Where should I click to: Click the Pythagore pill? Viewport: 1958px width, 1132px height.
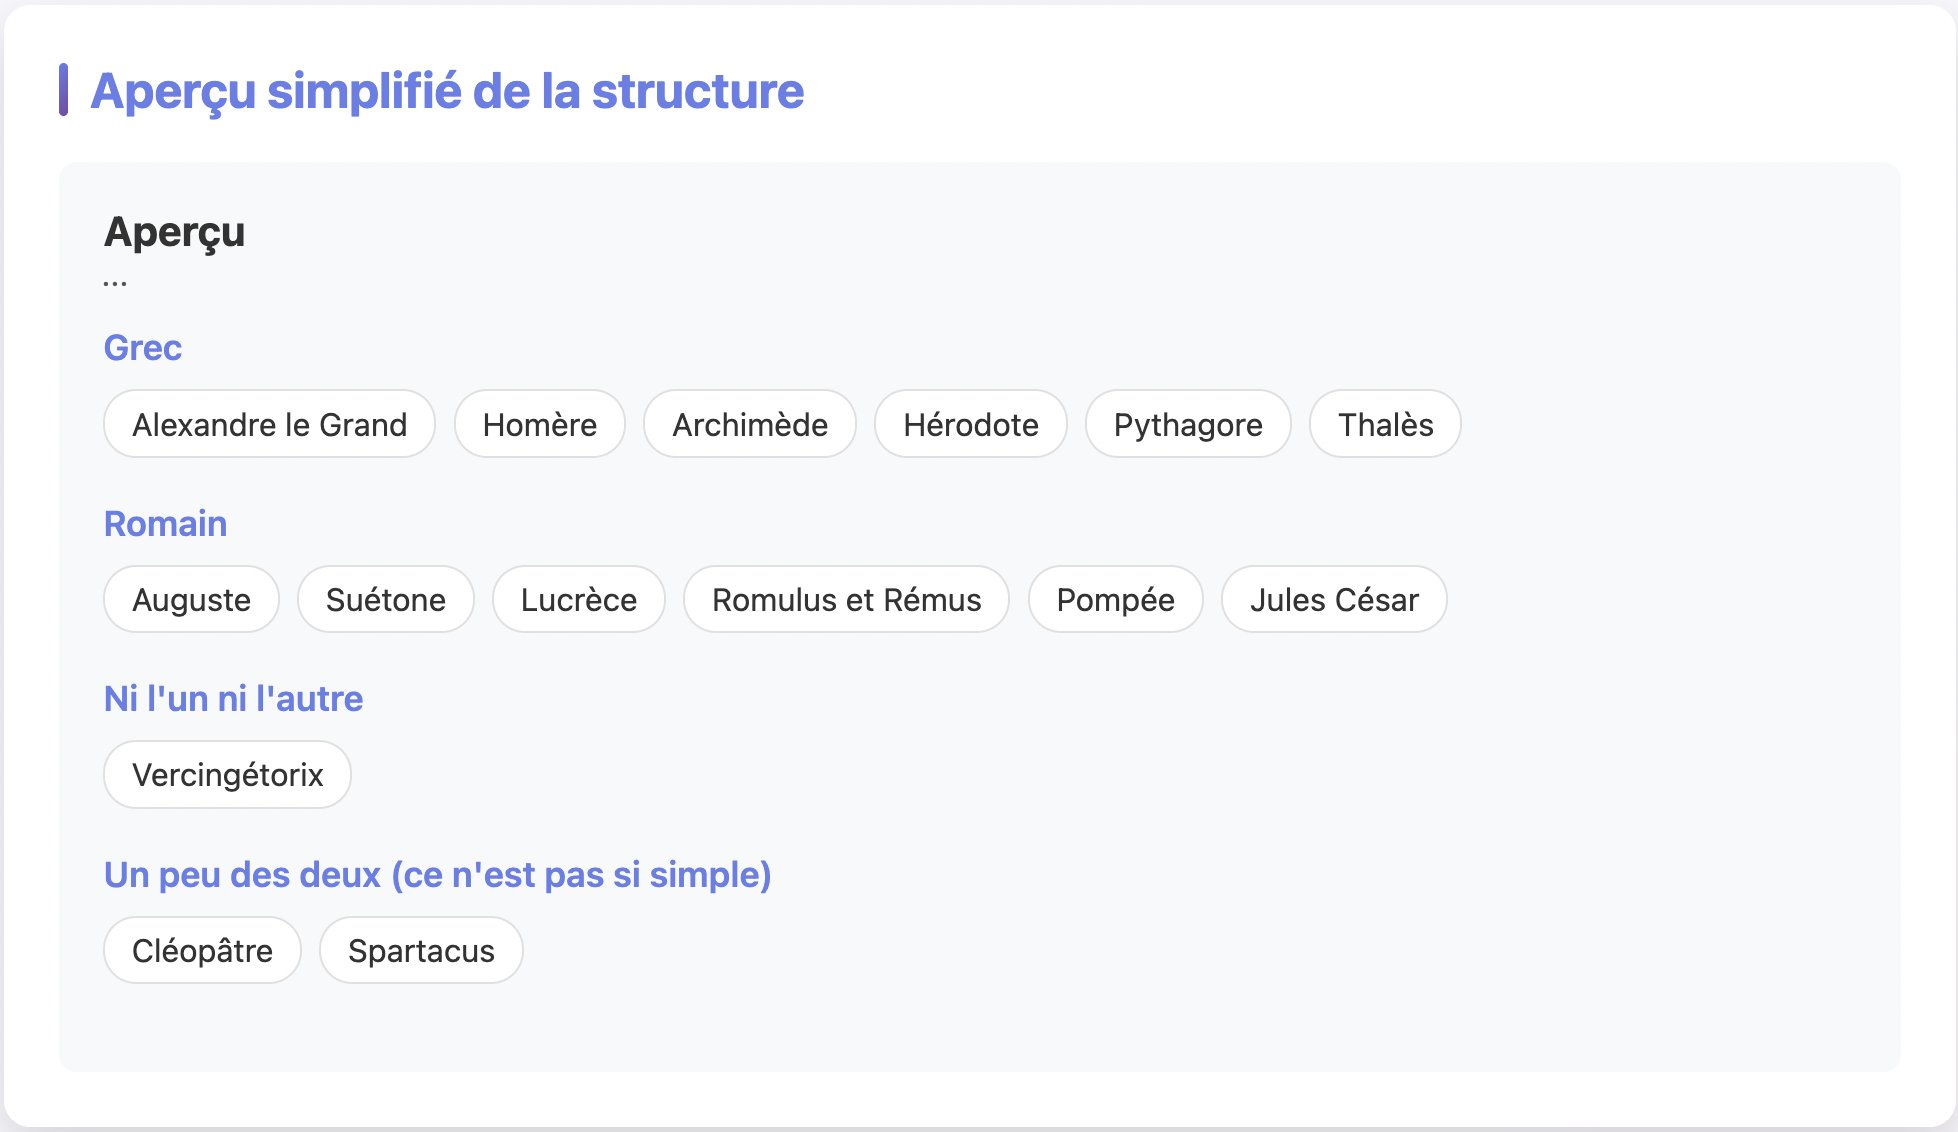coord(1187,424)
